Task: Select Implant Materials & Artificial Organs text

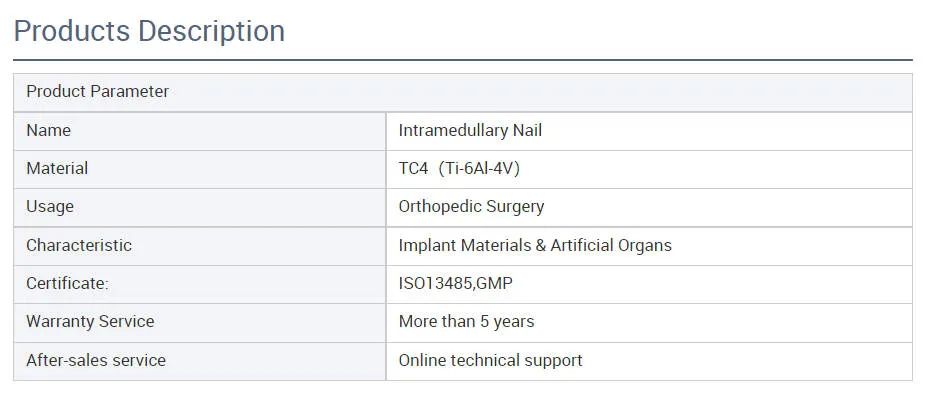Action: 535,245
